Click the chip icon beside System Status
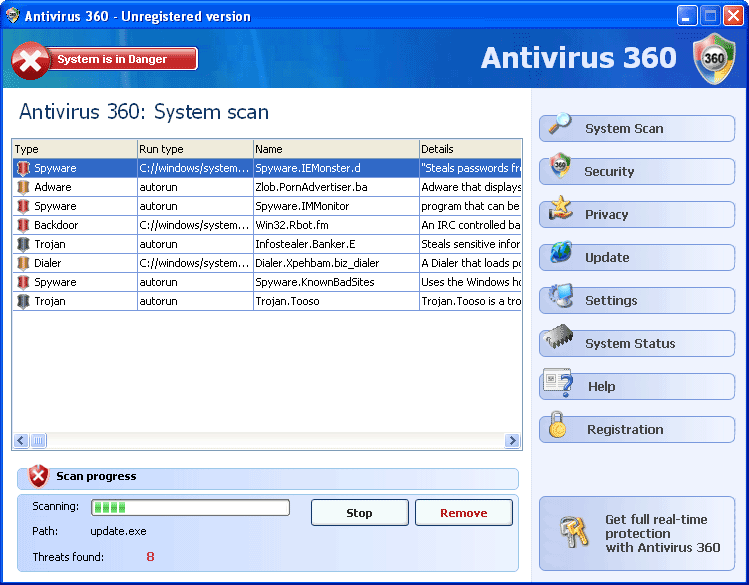The width and height of the screenshot is (749, 585). click(559, 336)
